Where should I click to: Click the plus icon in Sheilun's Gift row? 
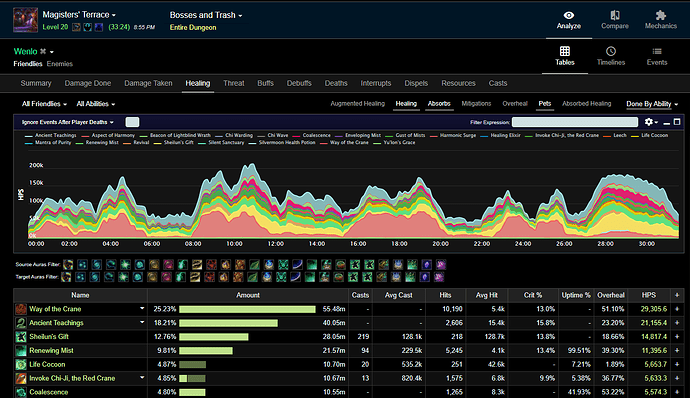click(x=677, y=337)
